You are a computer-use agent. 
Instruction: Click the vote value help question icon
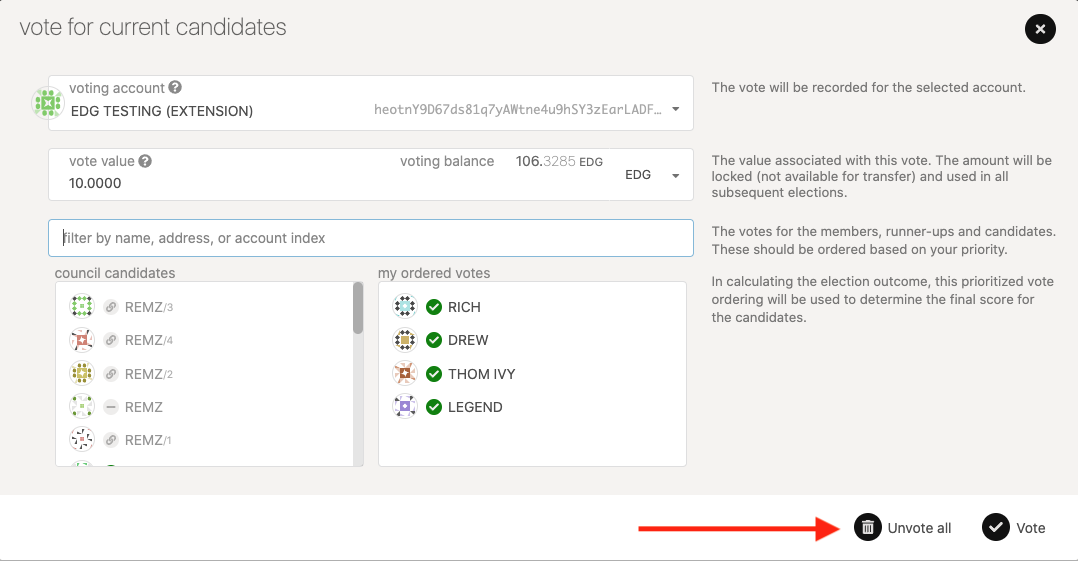coord(145,161)
